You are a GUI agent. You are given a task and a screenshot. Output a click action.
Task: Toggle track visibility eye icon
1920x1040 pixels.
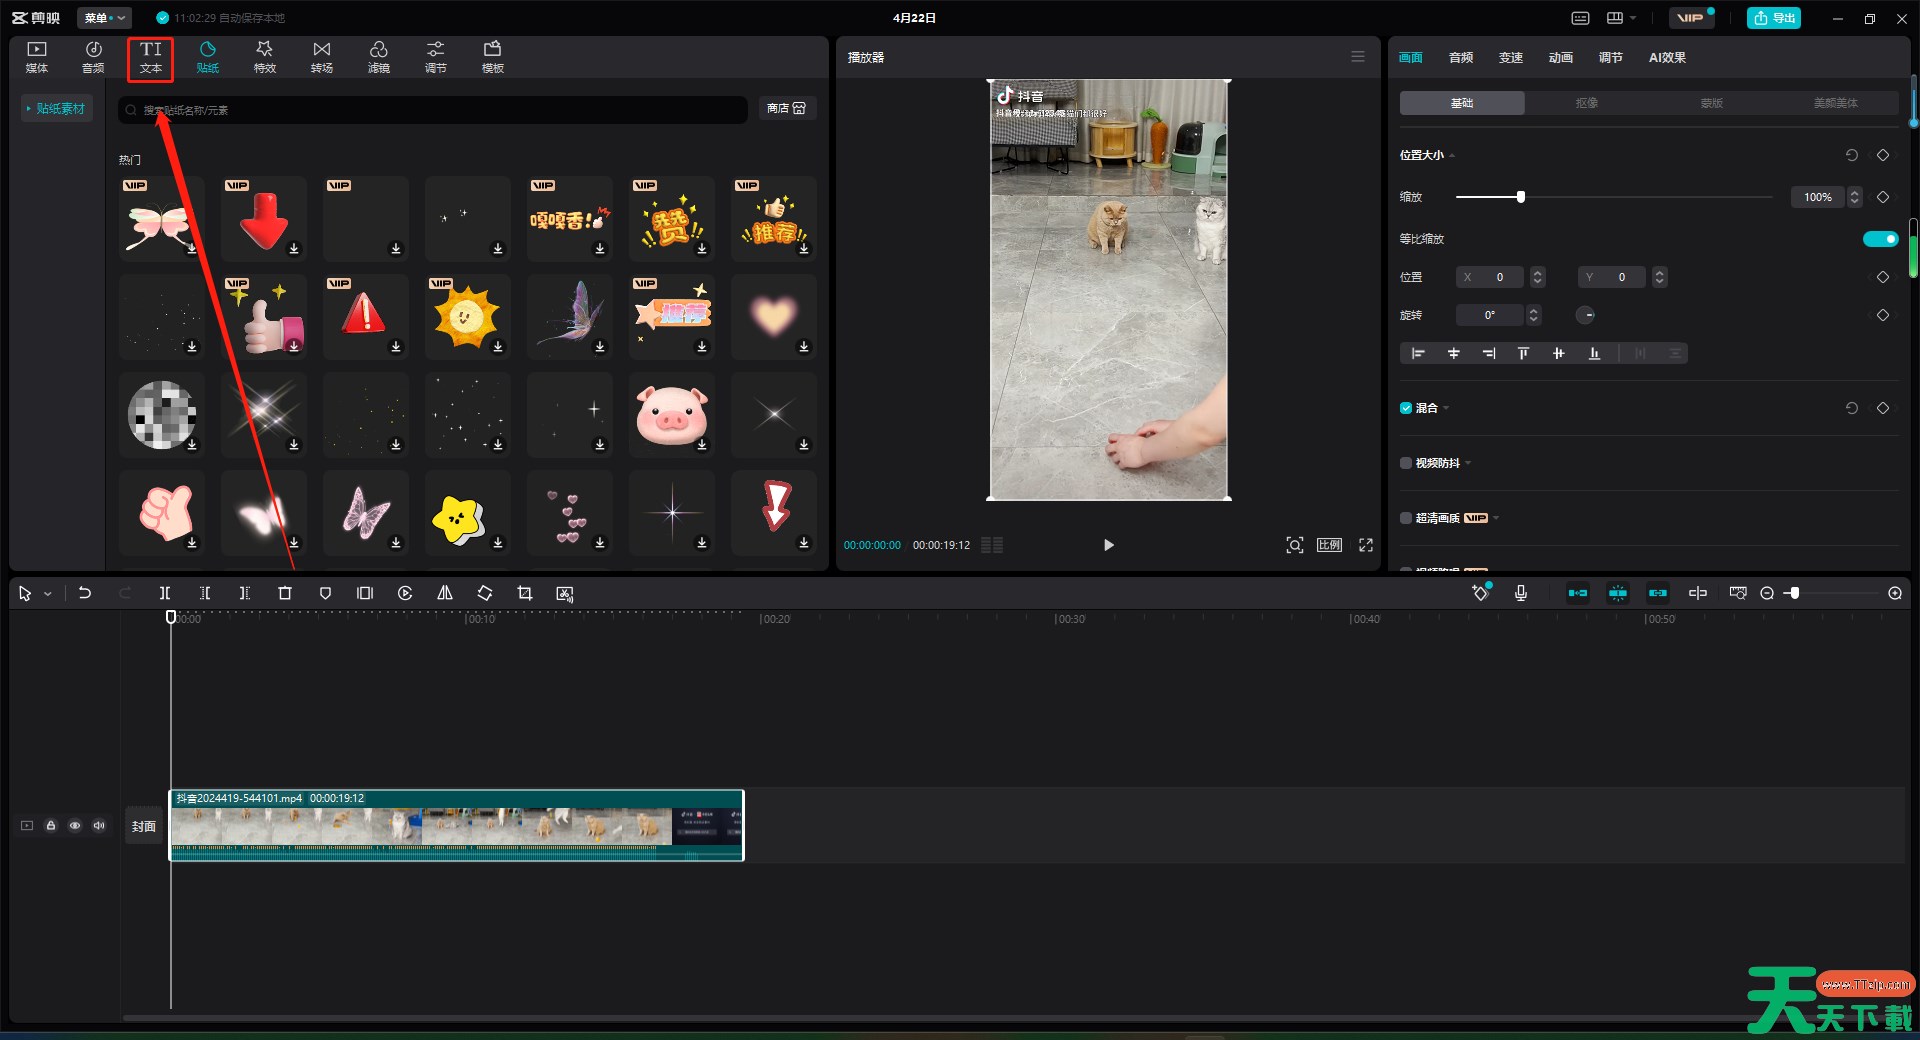pos(75,826)
